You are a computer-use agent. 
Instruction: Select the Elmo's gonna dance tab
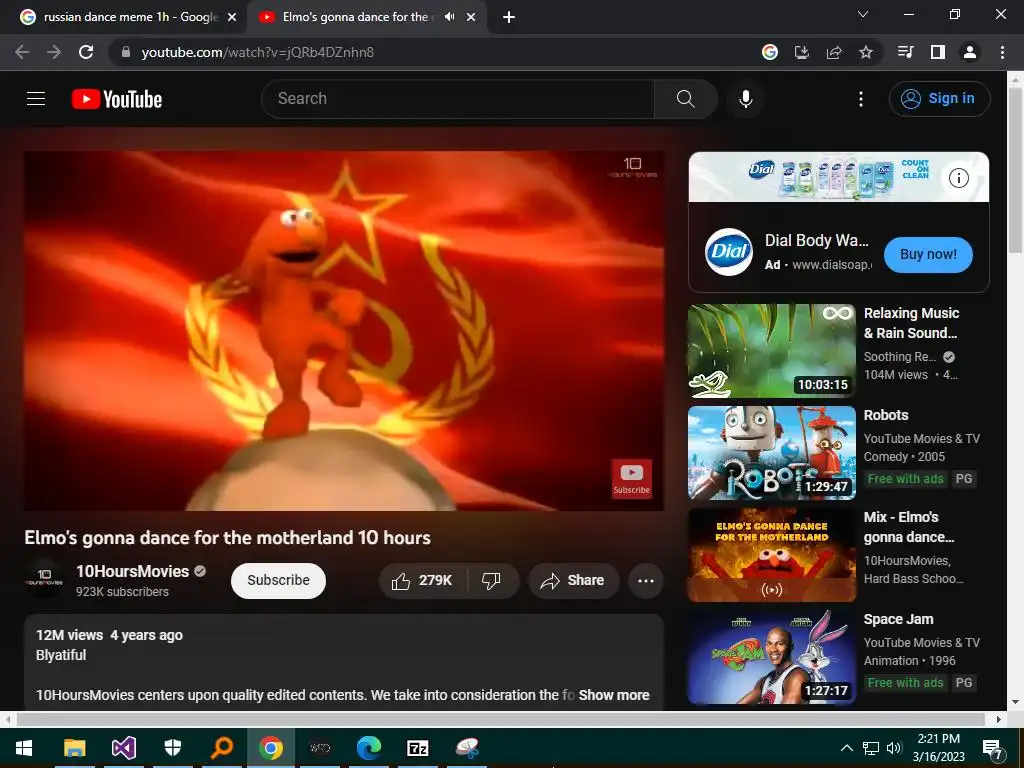[366, 18]
